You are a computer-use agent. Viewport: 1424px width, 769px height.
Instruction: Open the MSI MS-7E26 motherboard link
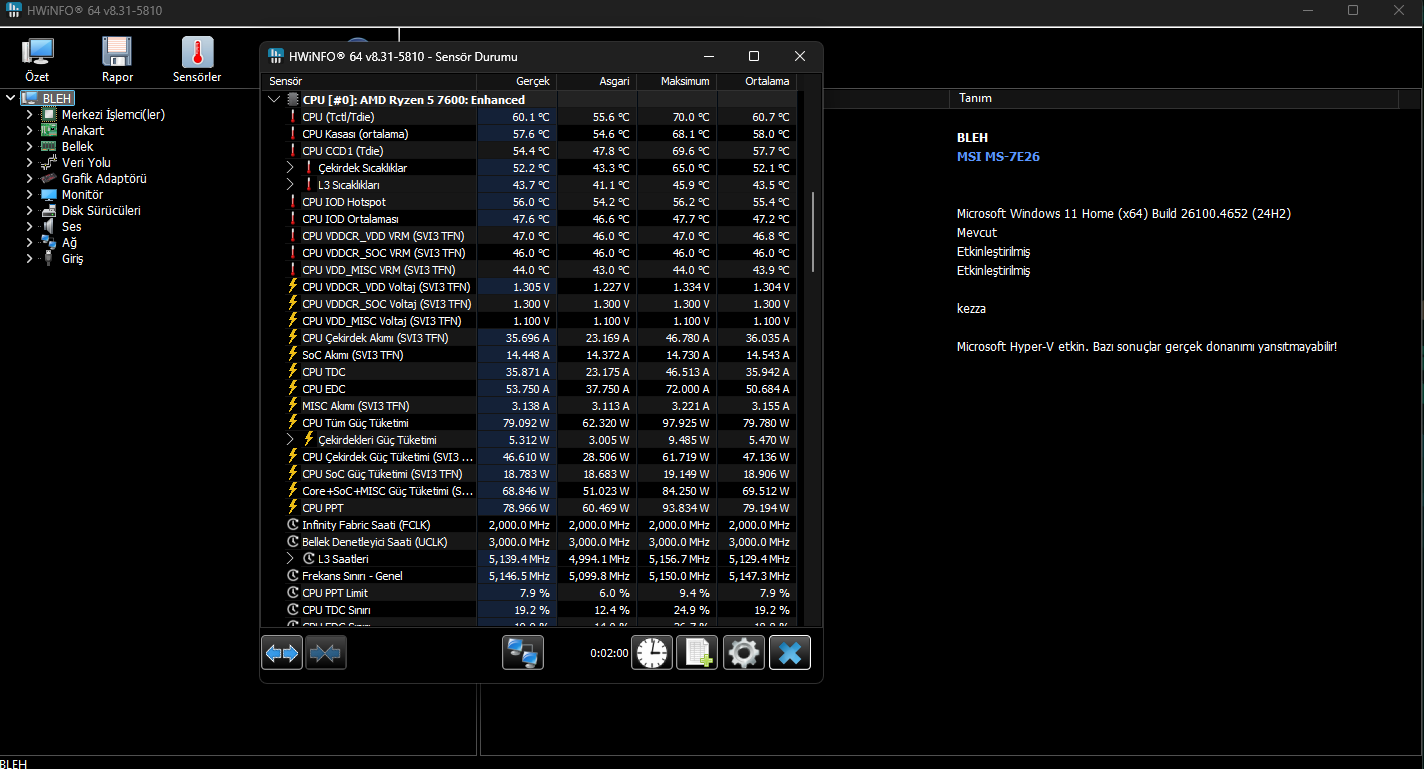click(998, 156)
